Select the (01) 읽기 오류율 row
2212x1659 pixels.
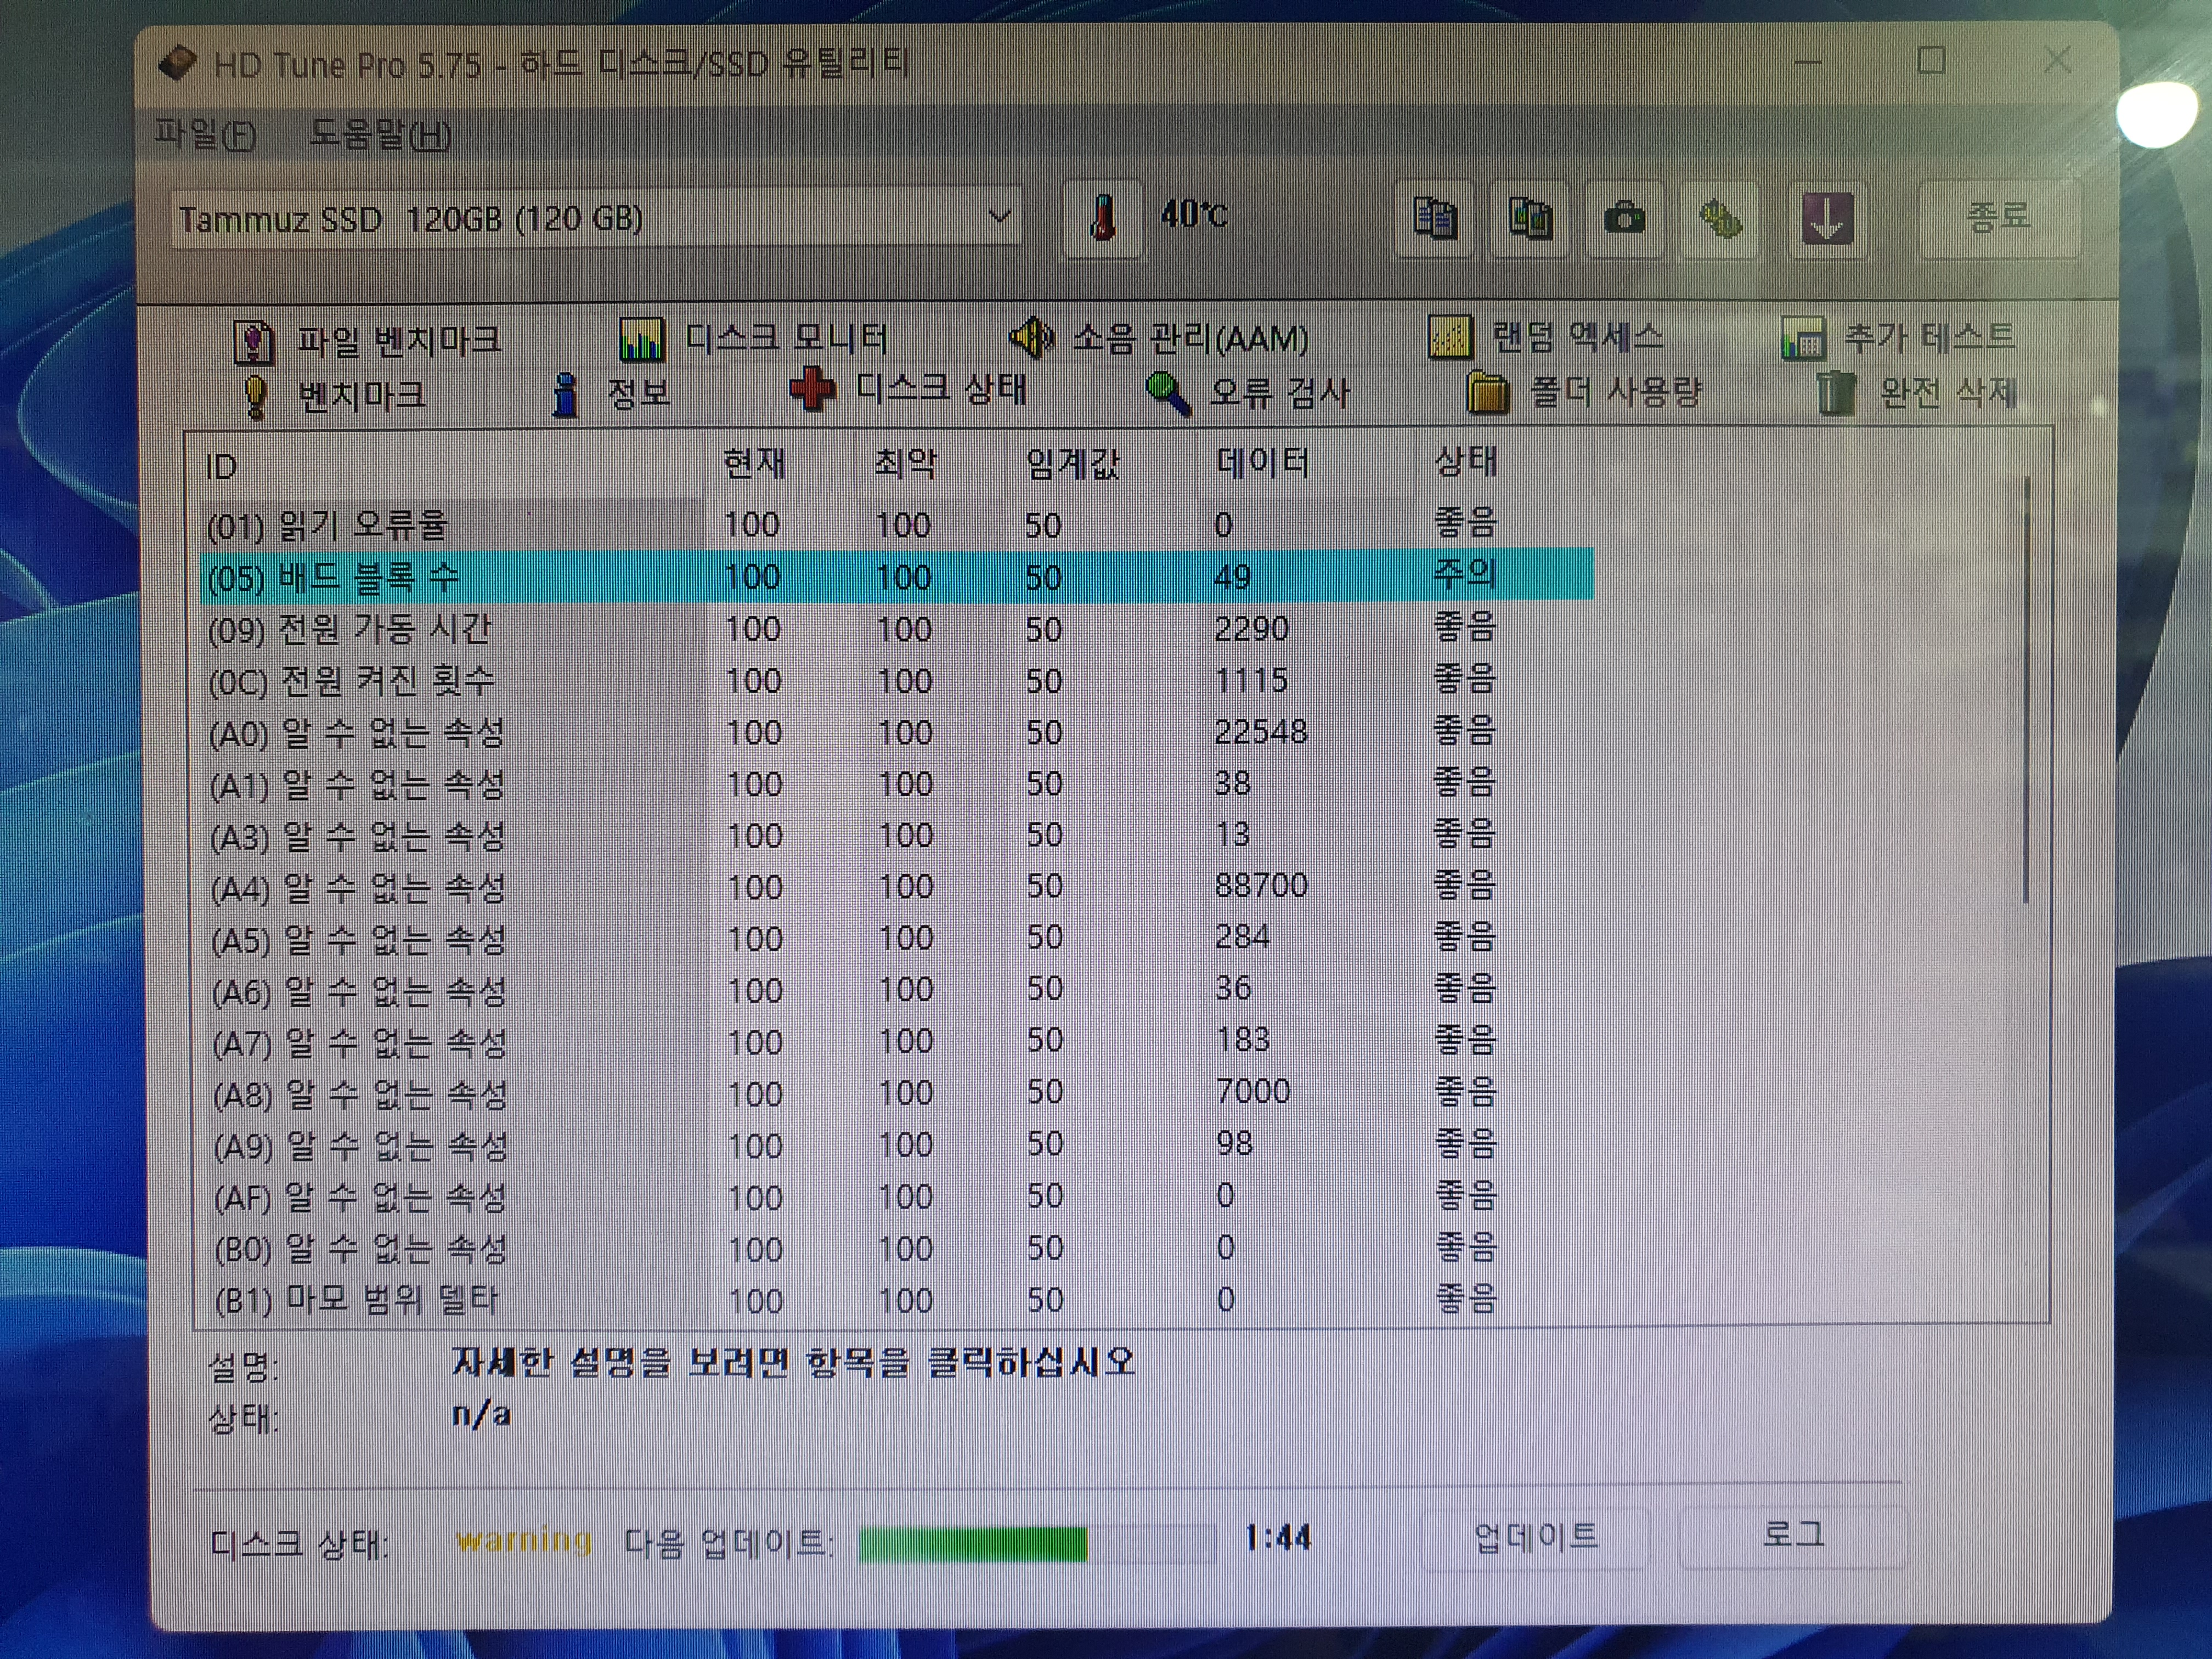click(897, 524)
